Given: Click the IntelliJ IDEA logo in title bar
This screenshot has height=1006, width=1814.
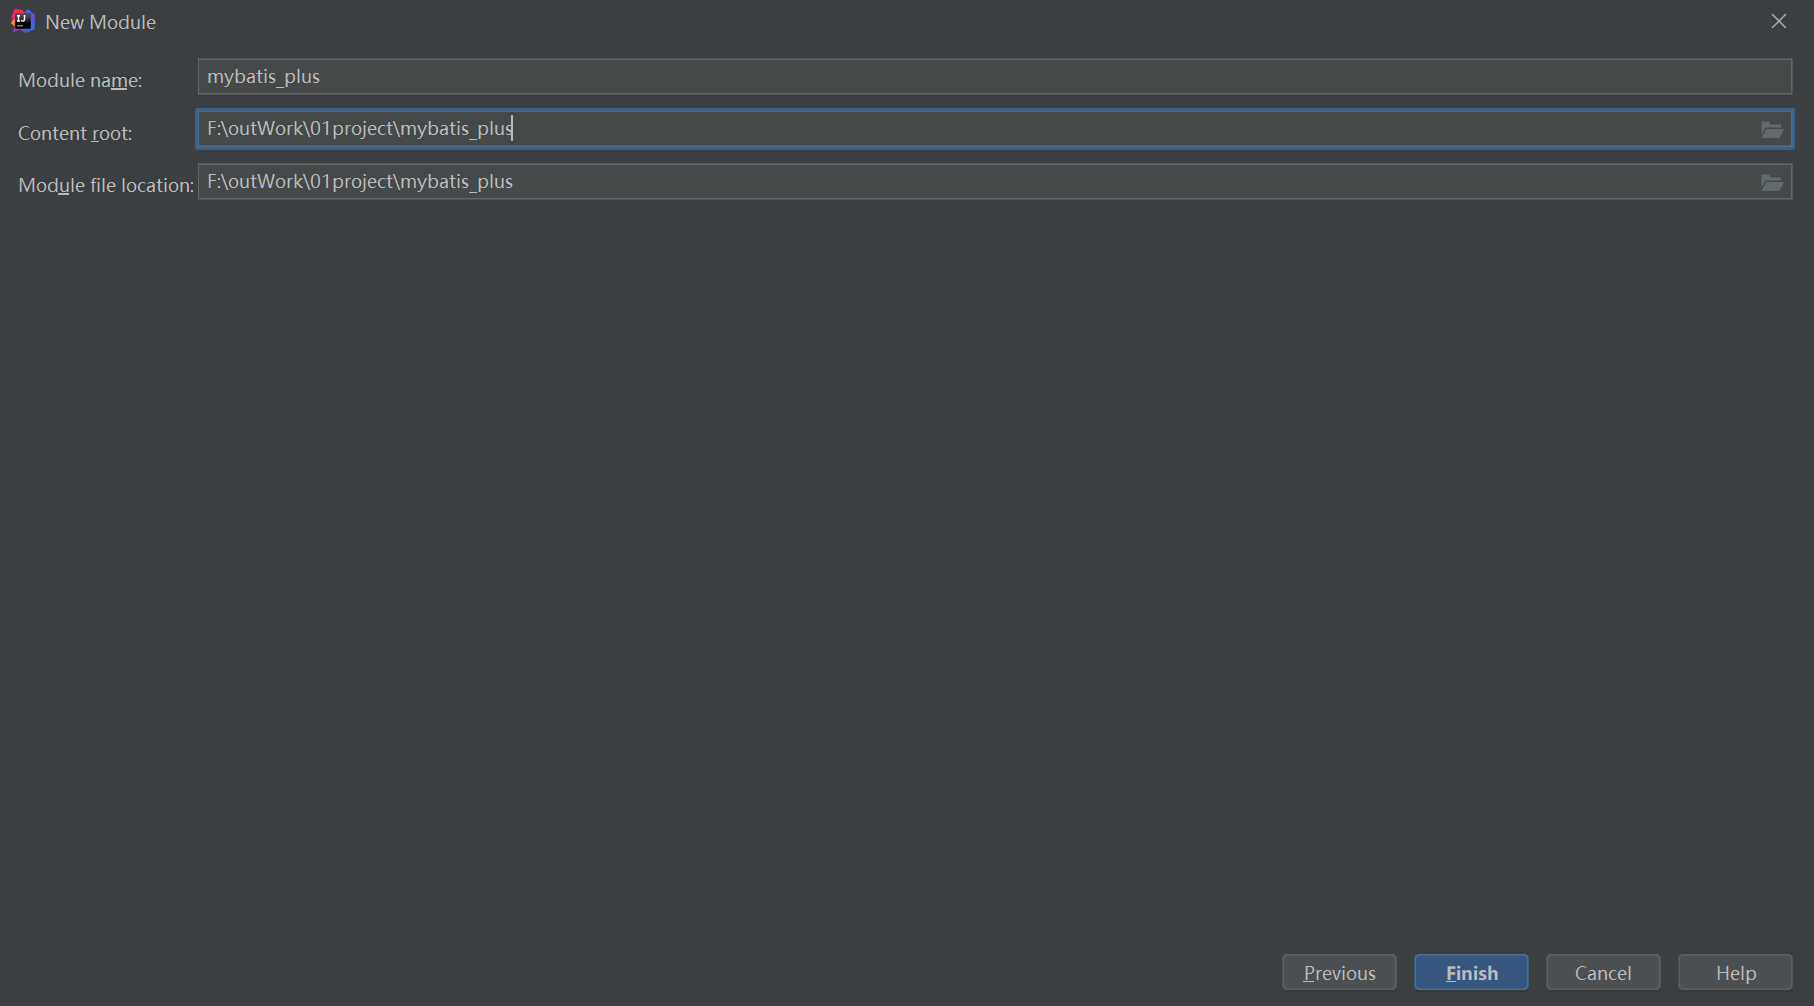Looking at the screenshot, I should (22, 21).
